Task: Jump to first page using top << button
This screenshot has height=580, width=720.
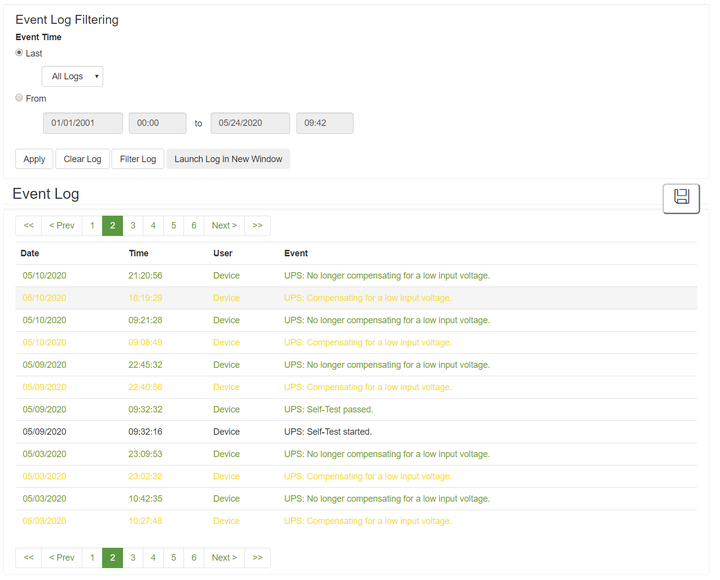Action: pos(28,225)
